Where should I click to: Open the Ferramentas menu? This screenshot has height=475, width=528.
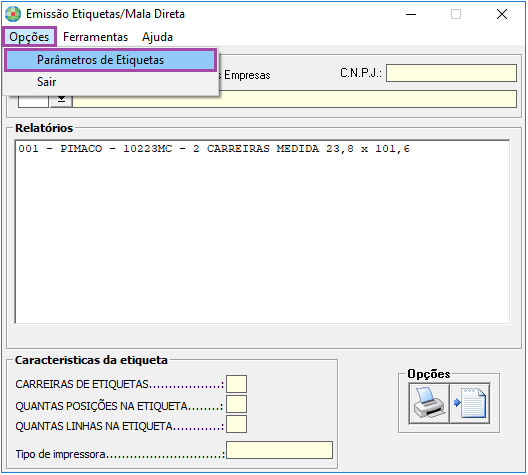(95, 37)
